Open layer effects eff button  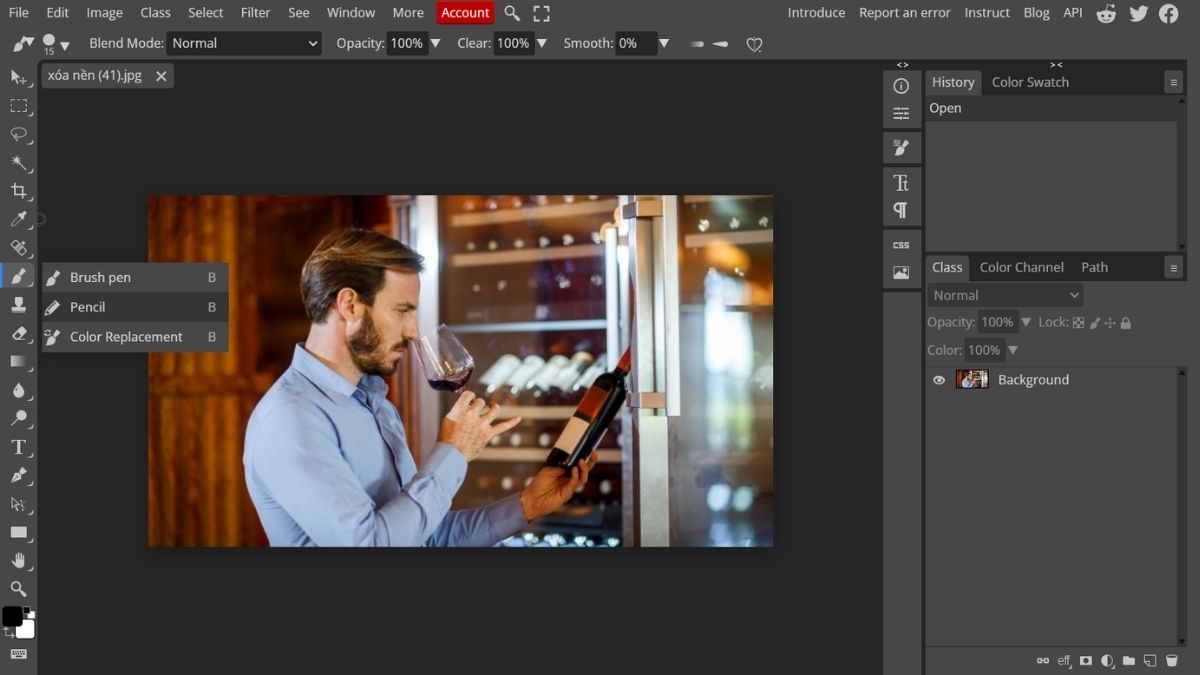(x=1065, y=661)
